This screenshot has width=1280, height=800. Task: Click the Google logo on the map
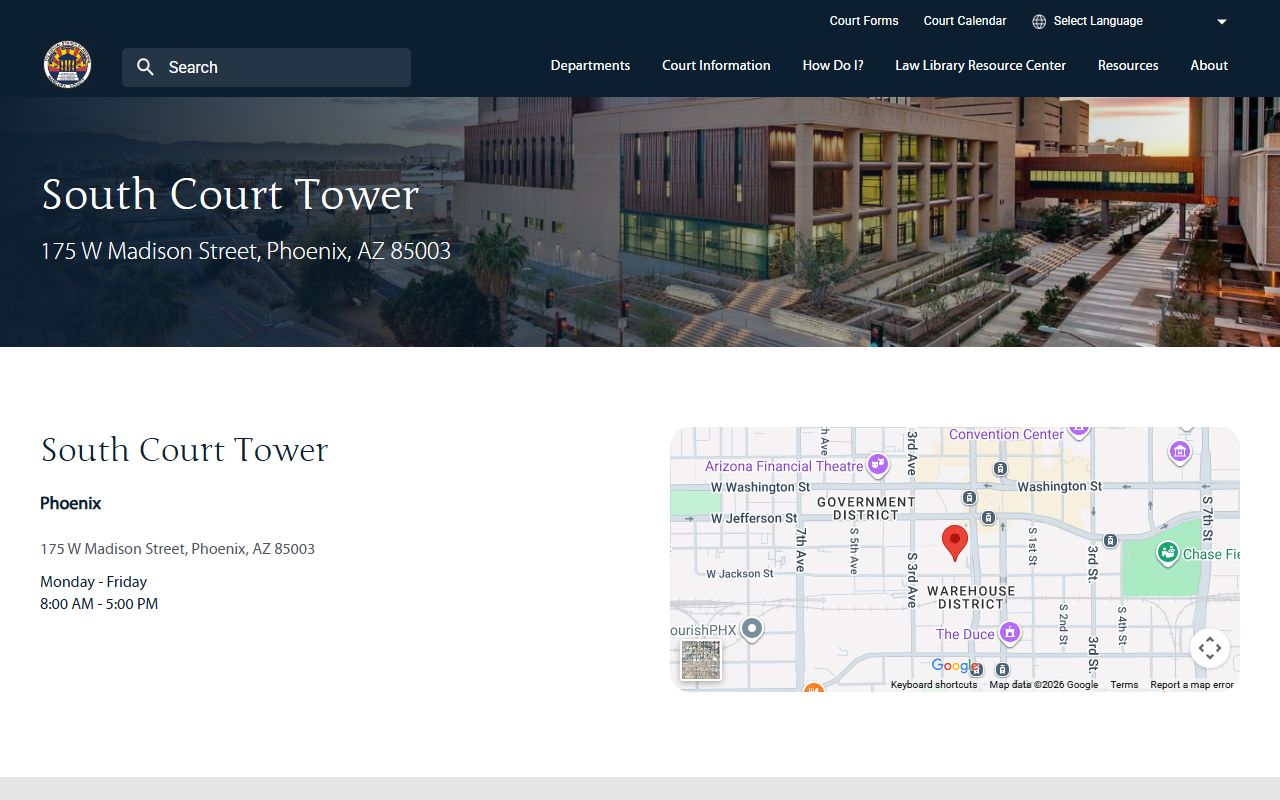(955, 666)
